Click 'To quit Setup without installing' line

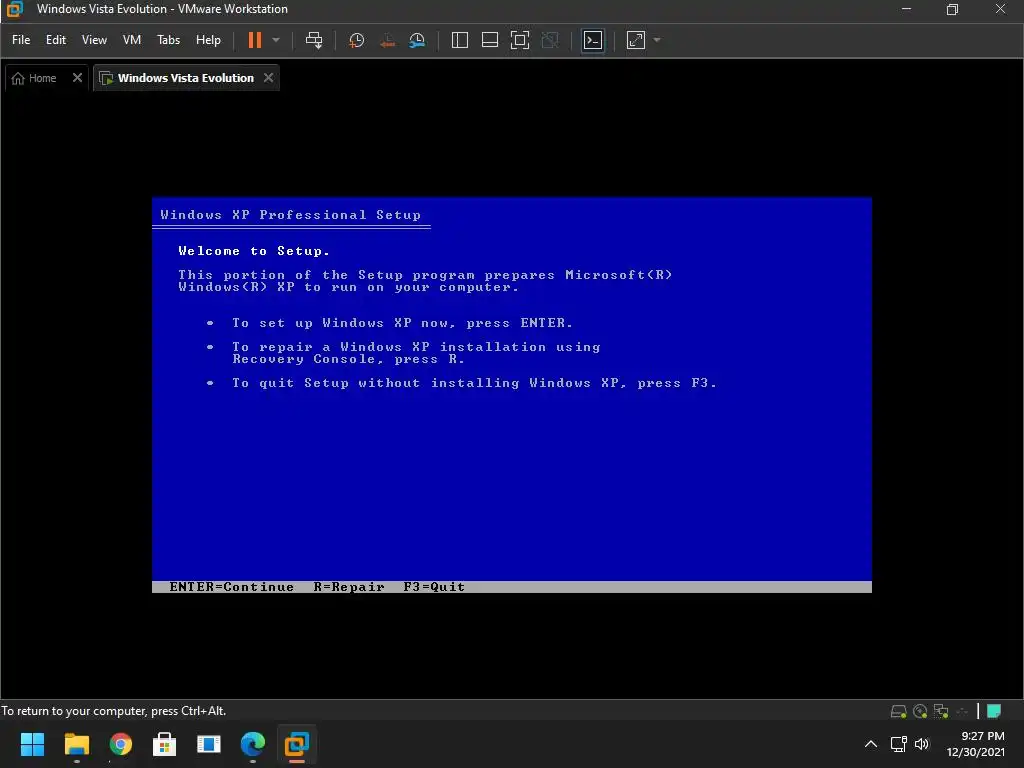tap(474, 383)
